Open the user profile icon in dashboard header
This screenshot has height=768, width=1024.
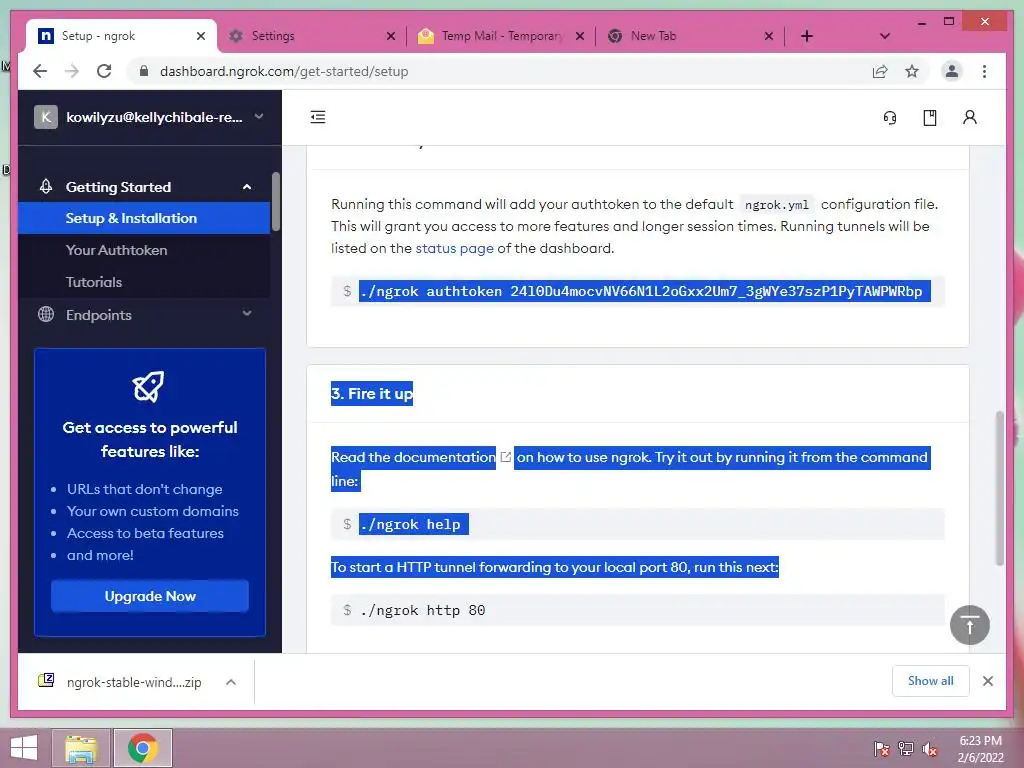click(x=970, y=118)
